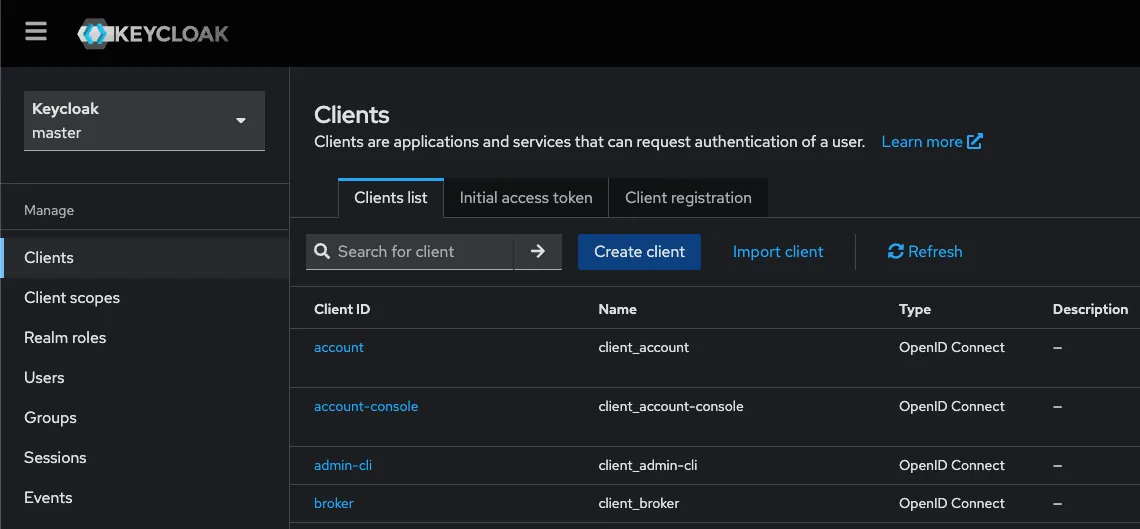Open the broker client
Viewport: 1140px width, 529px height.
tap(334, 503)
